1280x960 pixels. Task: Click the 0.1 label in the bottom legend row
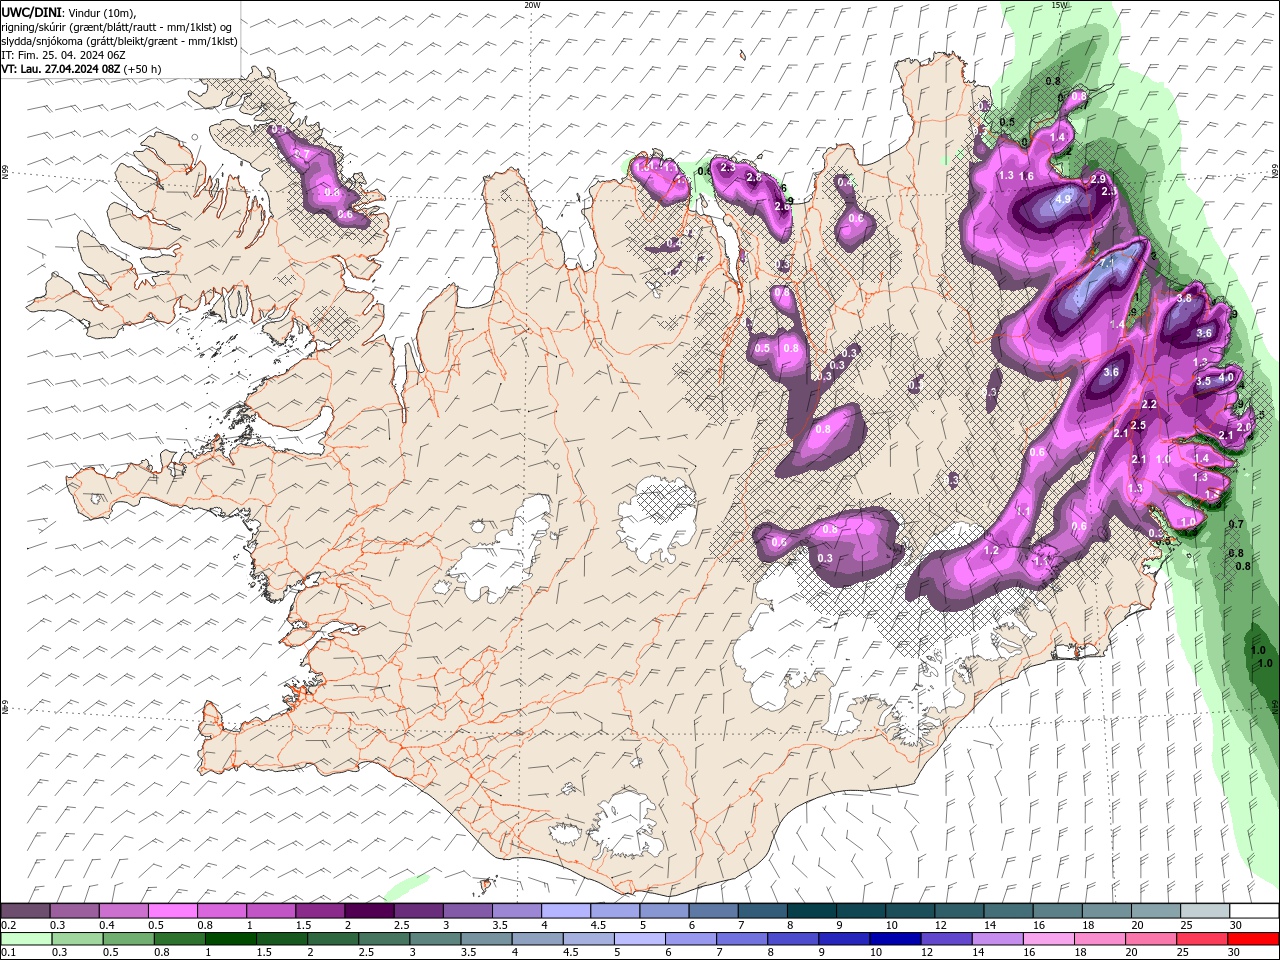[9, 952]
